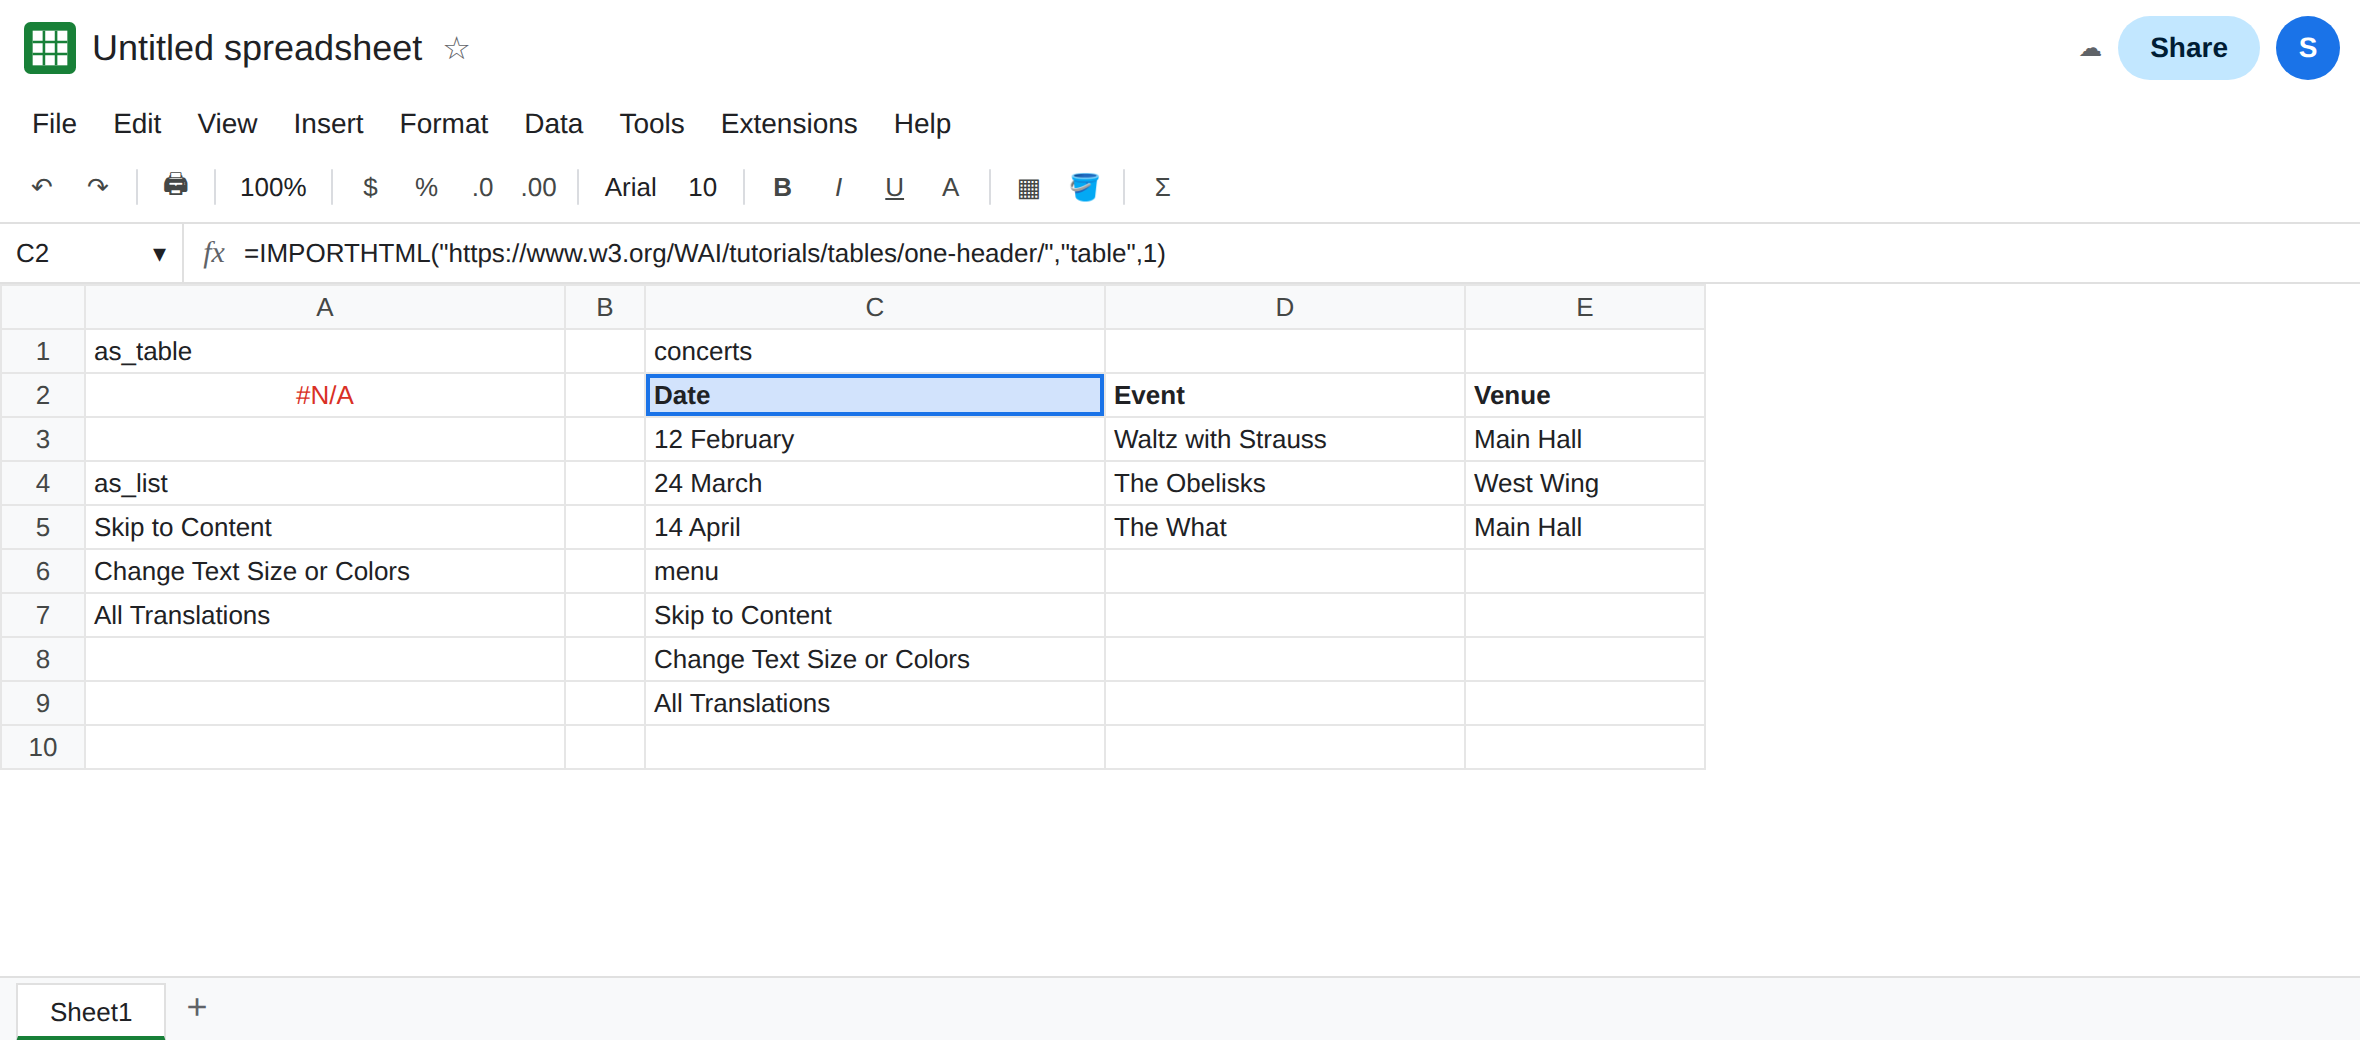Screen dimensions: 2360x1040
Task: Select column E header
Action: tap(1585, 307)
